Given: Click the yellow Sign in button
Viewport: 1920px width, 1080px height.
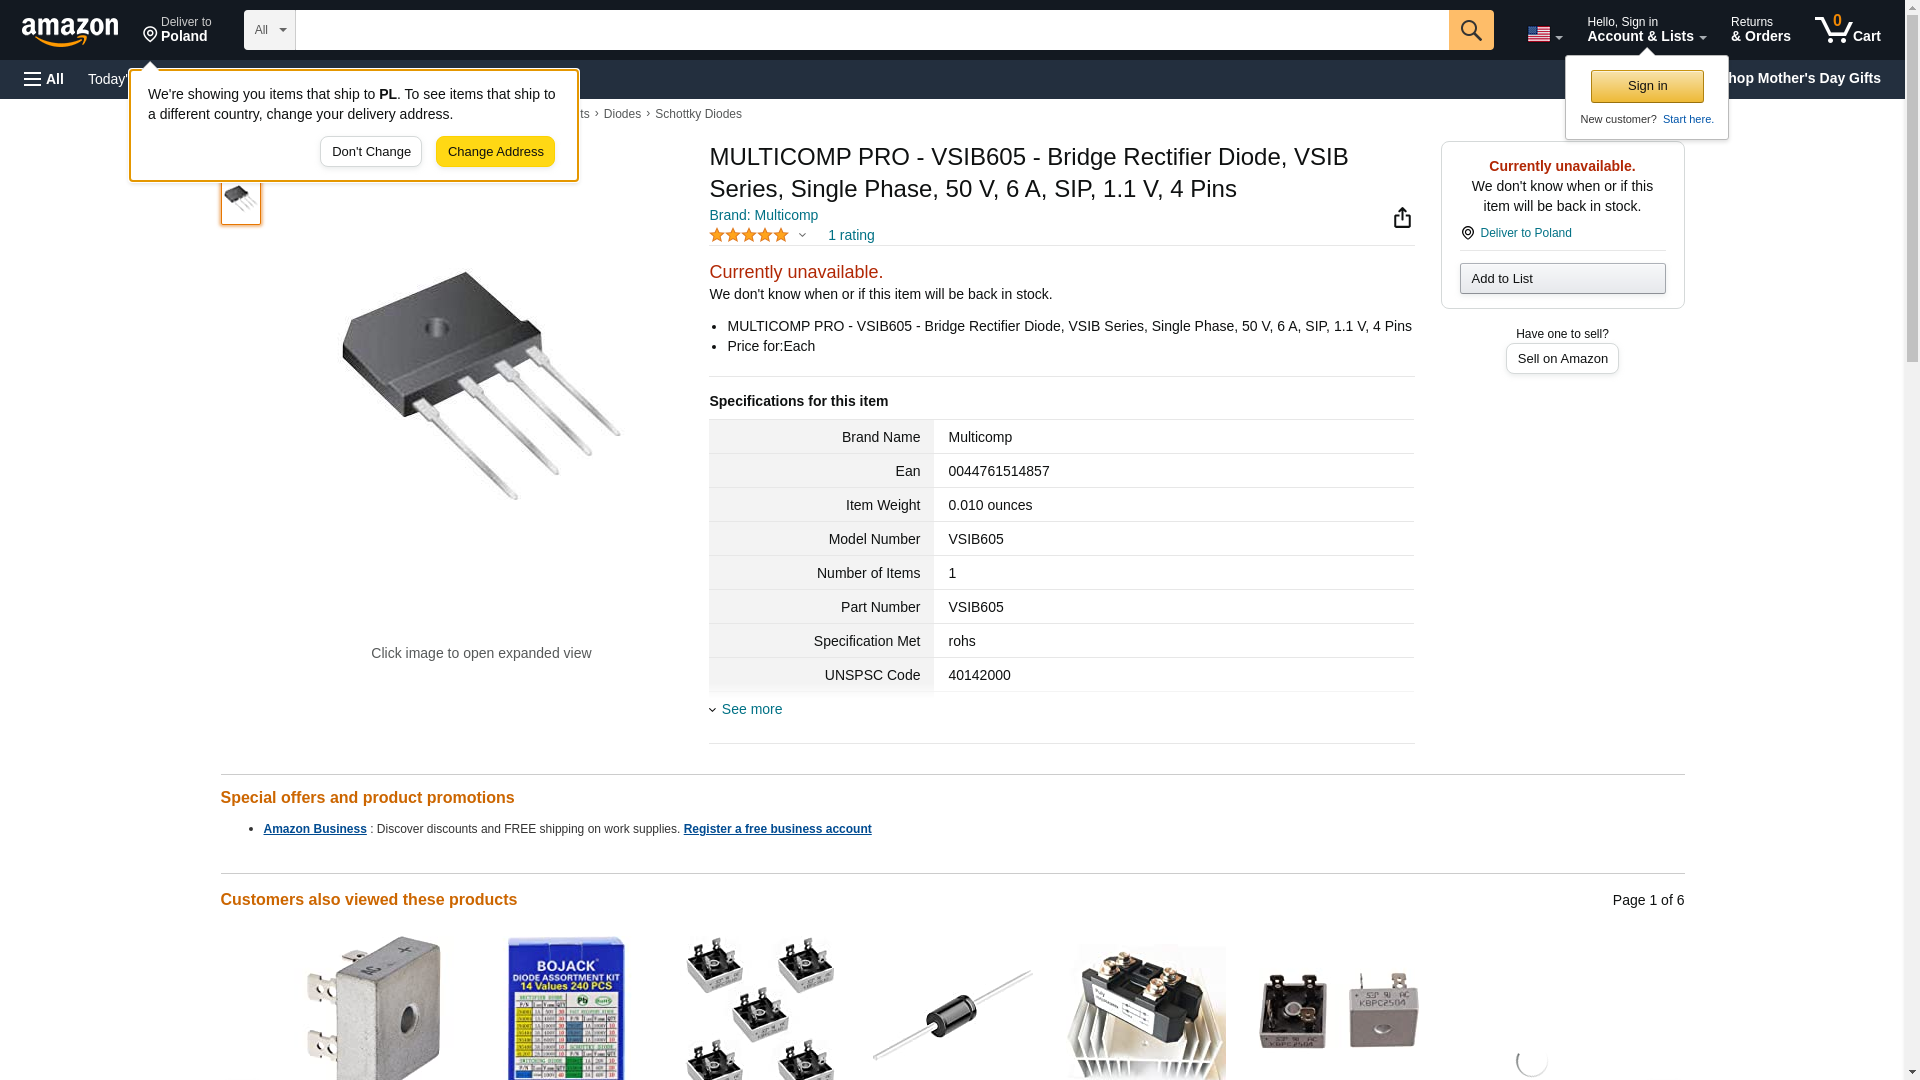Looking at the screenshot, I should 1647,86.
